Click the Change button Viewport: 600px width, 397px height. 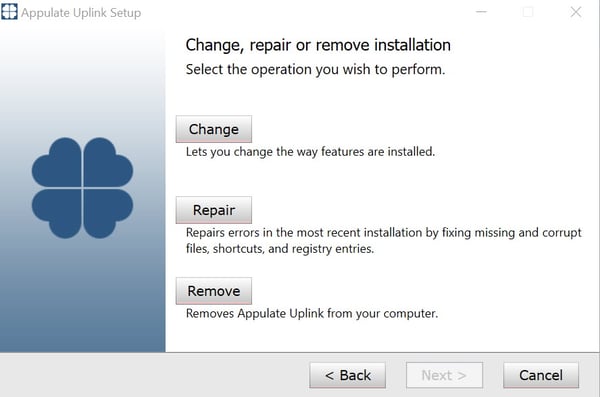tap(214, 129)
